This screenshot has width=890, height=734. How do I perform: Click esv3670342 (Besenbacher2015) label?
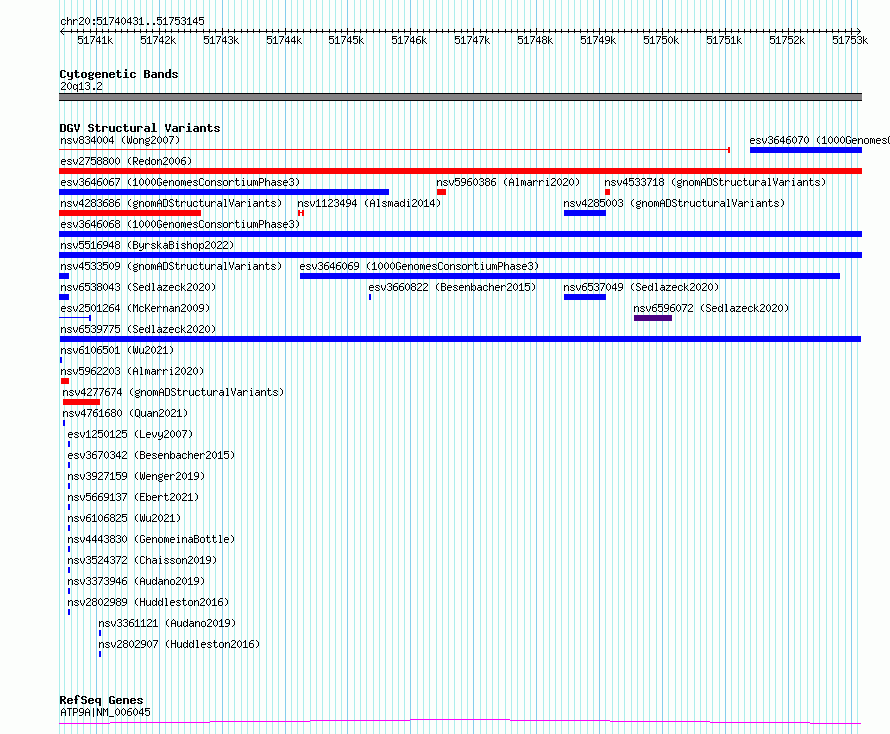[x=151, y=455]
